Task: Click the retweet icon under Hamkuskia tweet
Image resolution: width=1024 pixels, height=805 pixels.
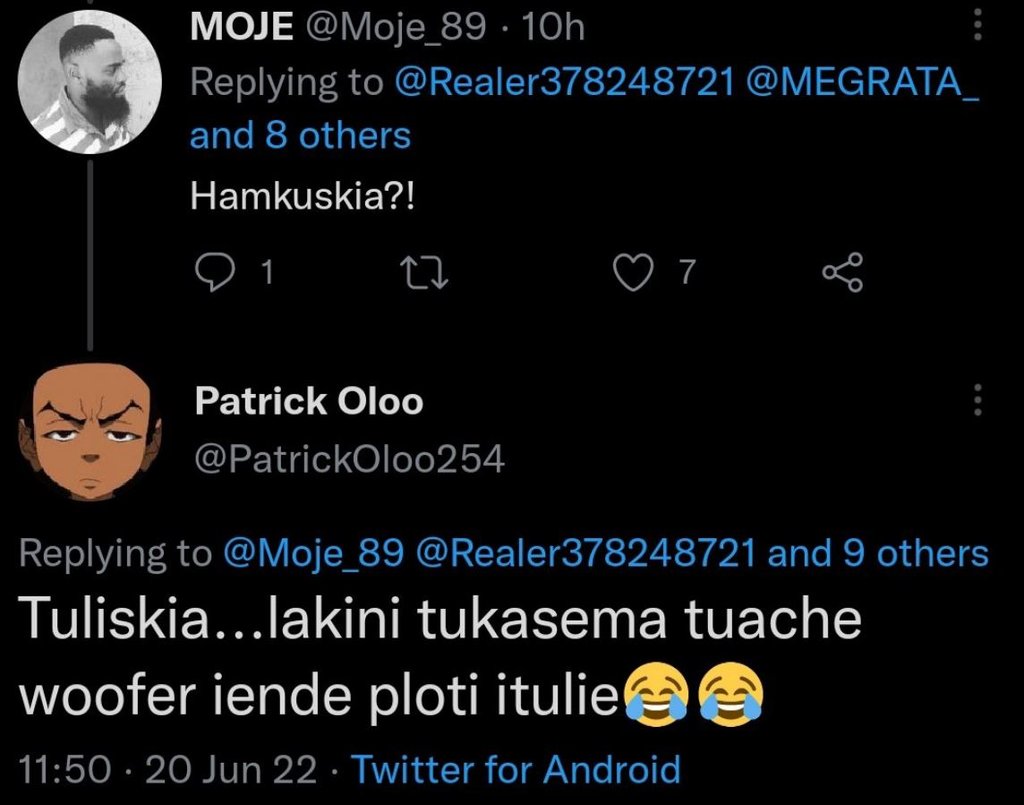Action: [x=425, y=270]
